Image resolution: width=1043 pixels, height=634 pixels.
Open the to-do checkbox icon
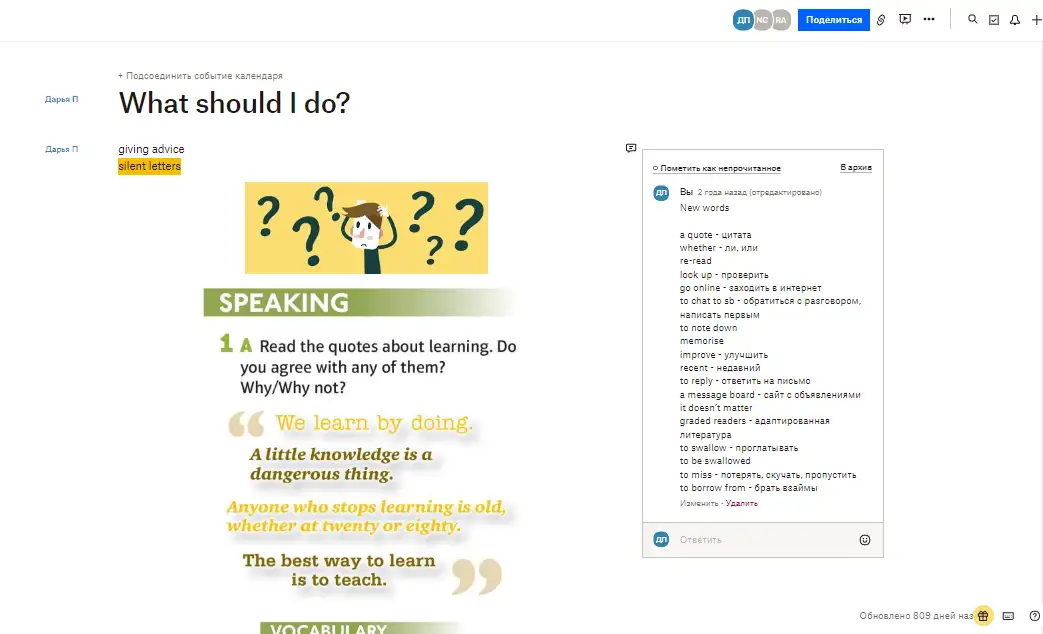(994, 20)
